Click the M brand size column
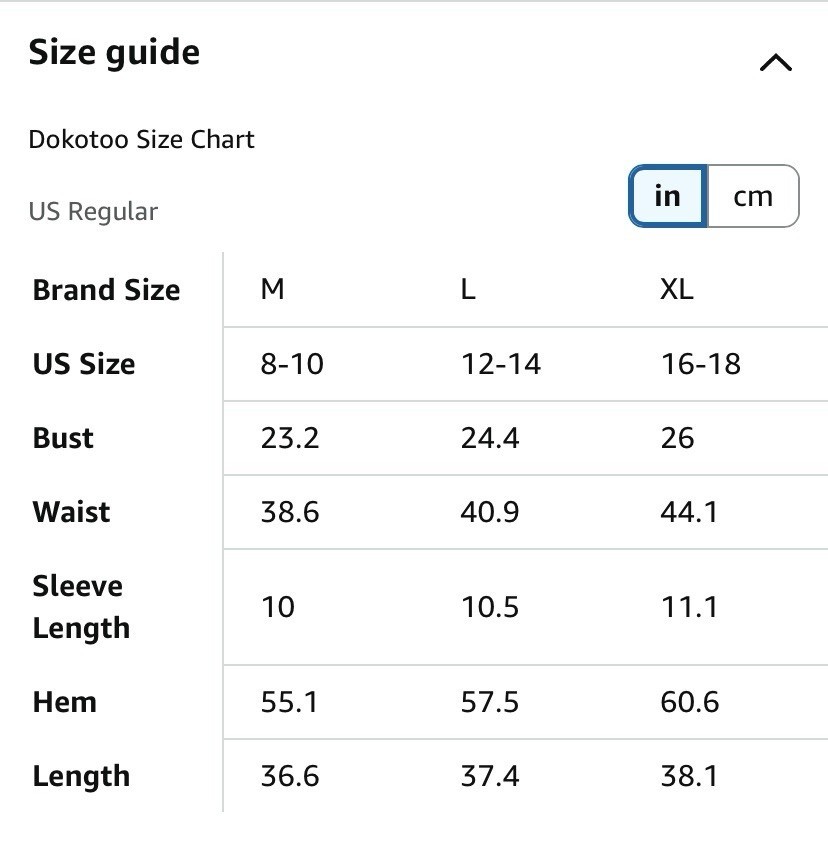The image size is (828, 844). [x=272, y=289]
